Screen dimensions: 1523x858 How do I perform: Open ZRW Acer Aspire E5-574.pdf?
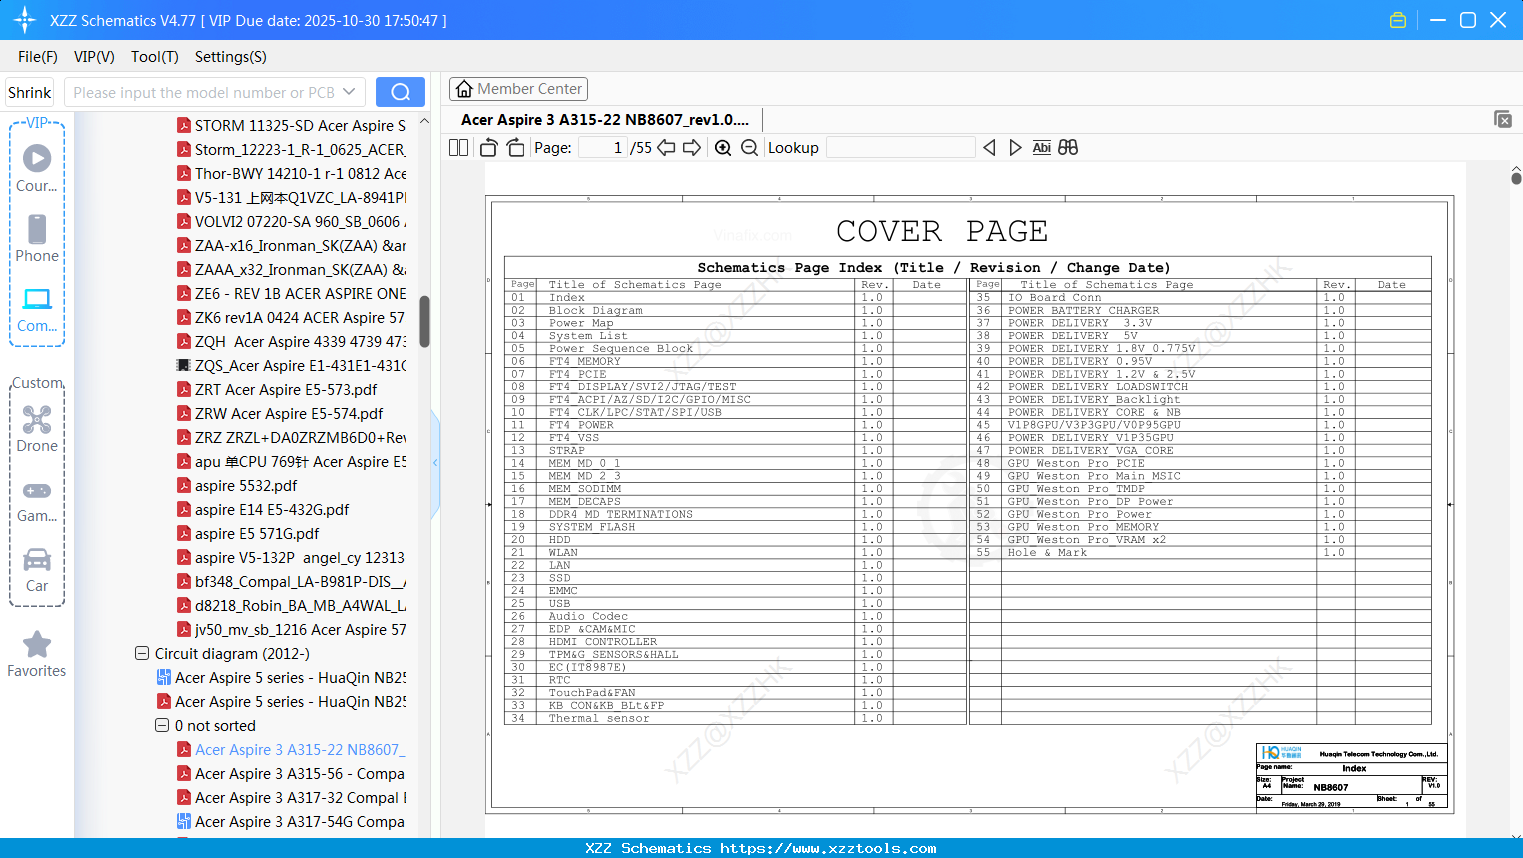pyautogui.click(x=281, y=413)
